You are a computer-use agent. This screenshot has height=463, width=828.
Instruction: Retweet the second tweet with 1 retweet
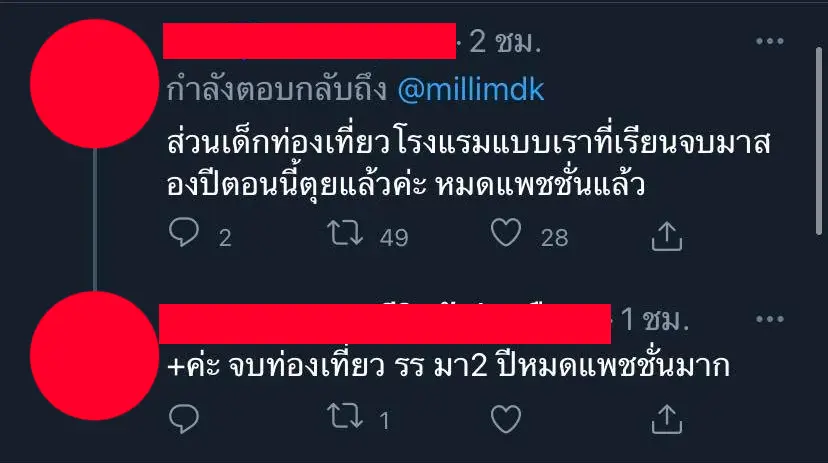click(345, 417)
